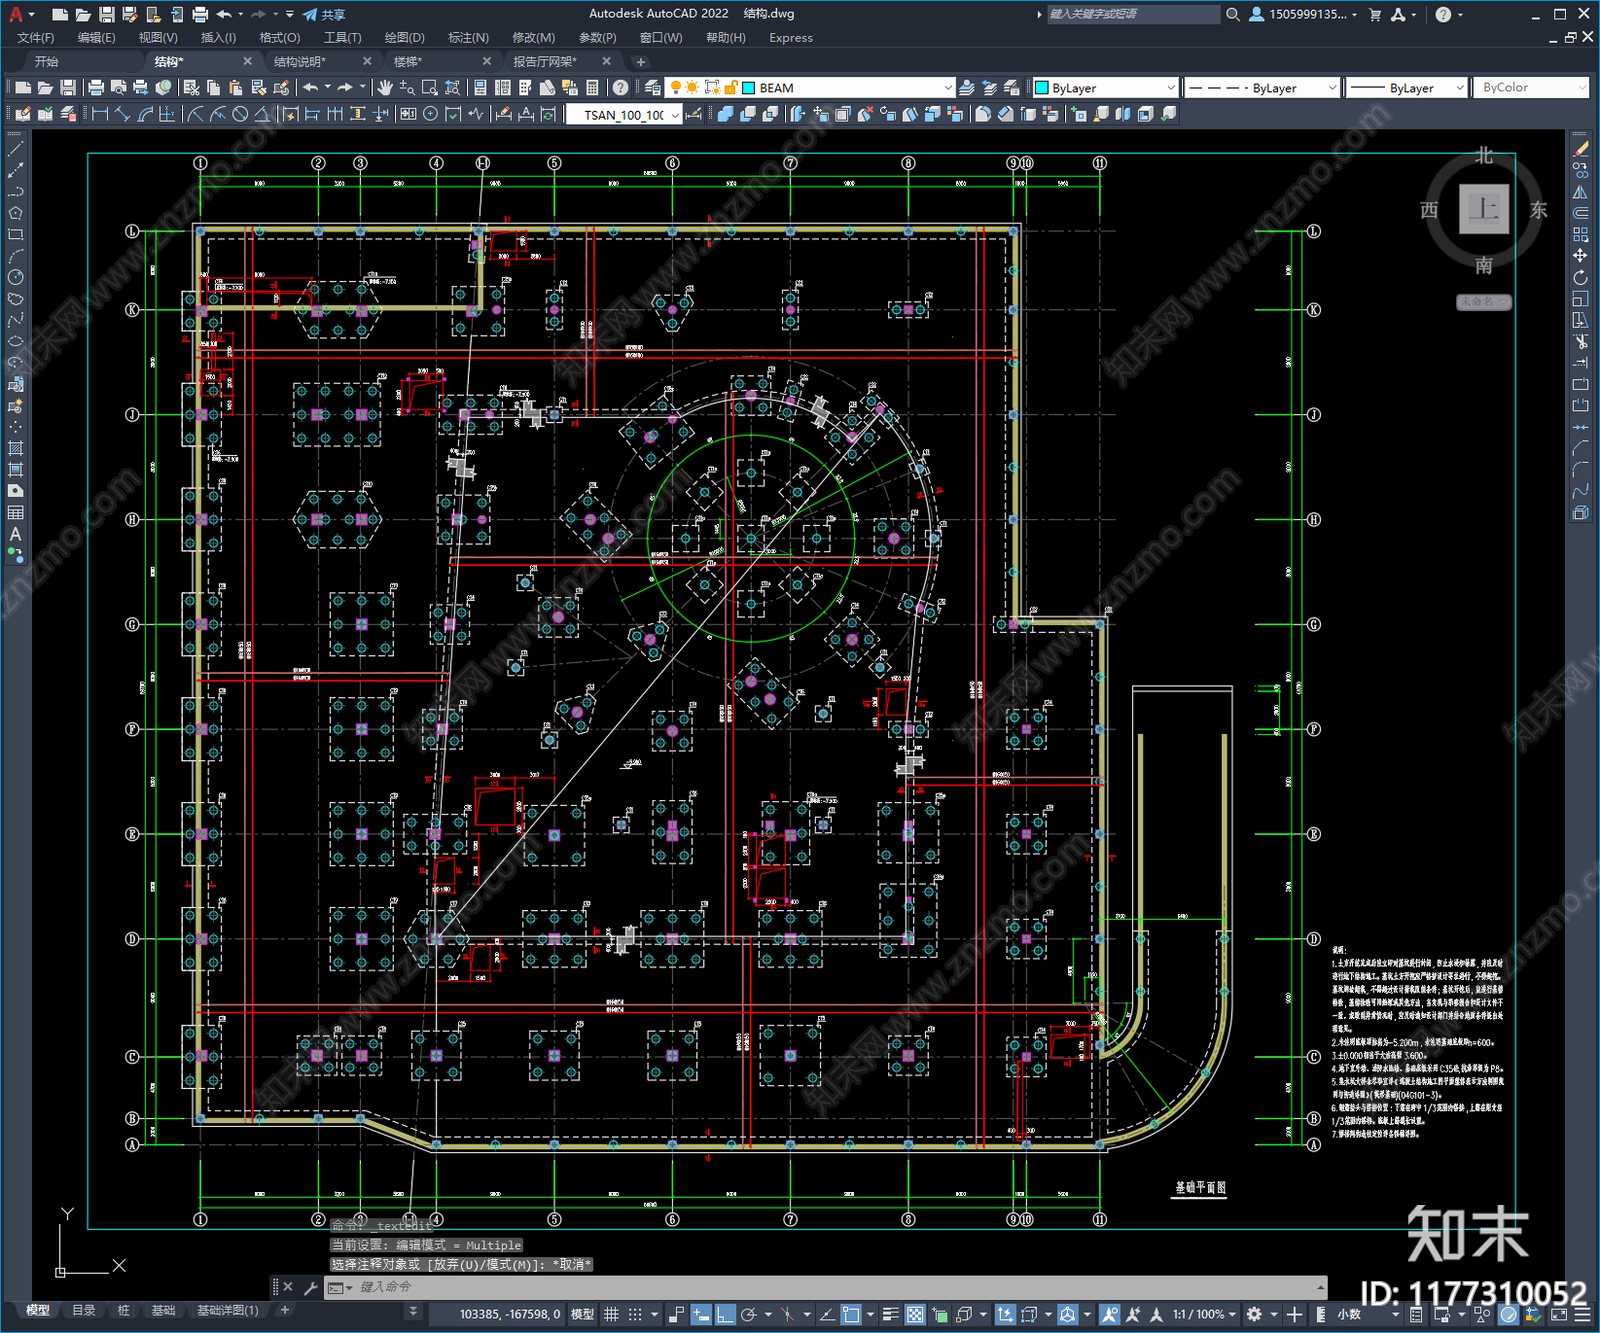The height and width of the screenshot is (1333, 1600).
Task: Open the 修改(M) menu
Action: [533, 38]
